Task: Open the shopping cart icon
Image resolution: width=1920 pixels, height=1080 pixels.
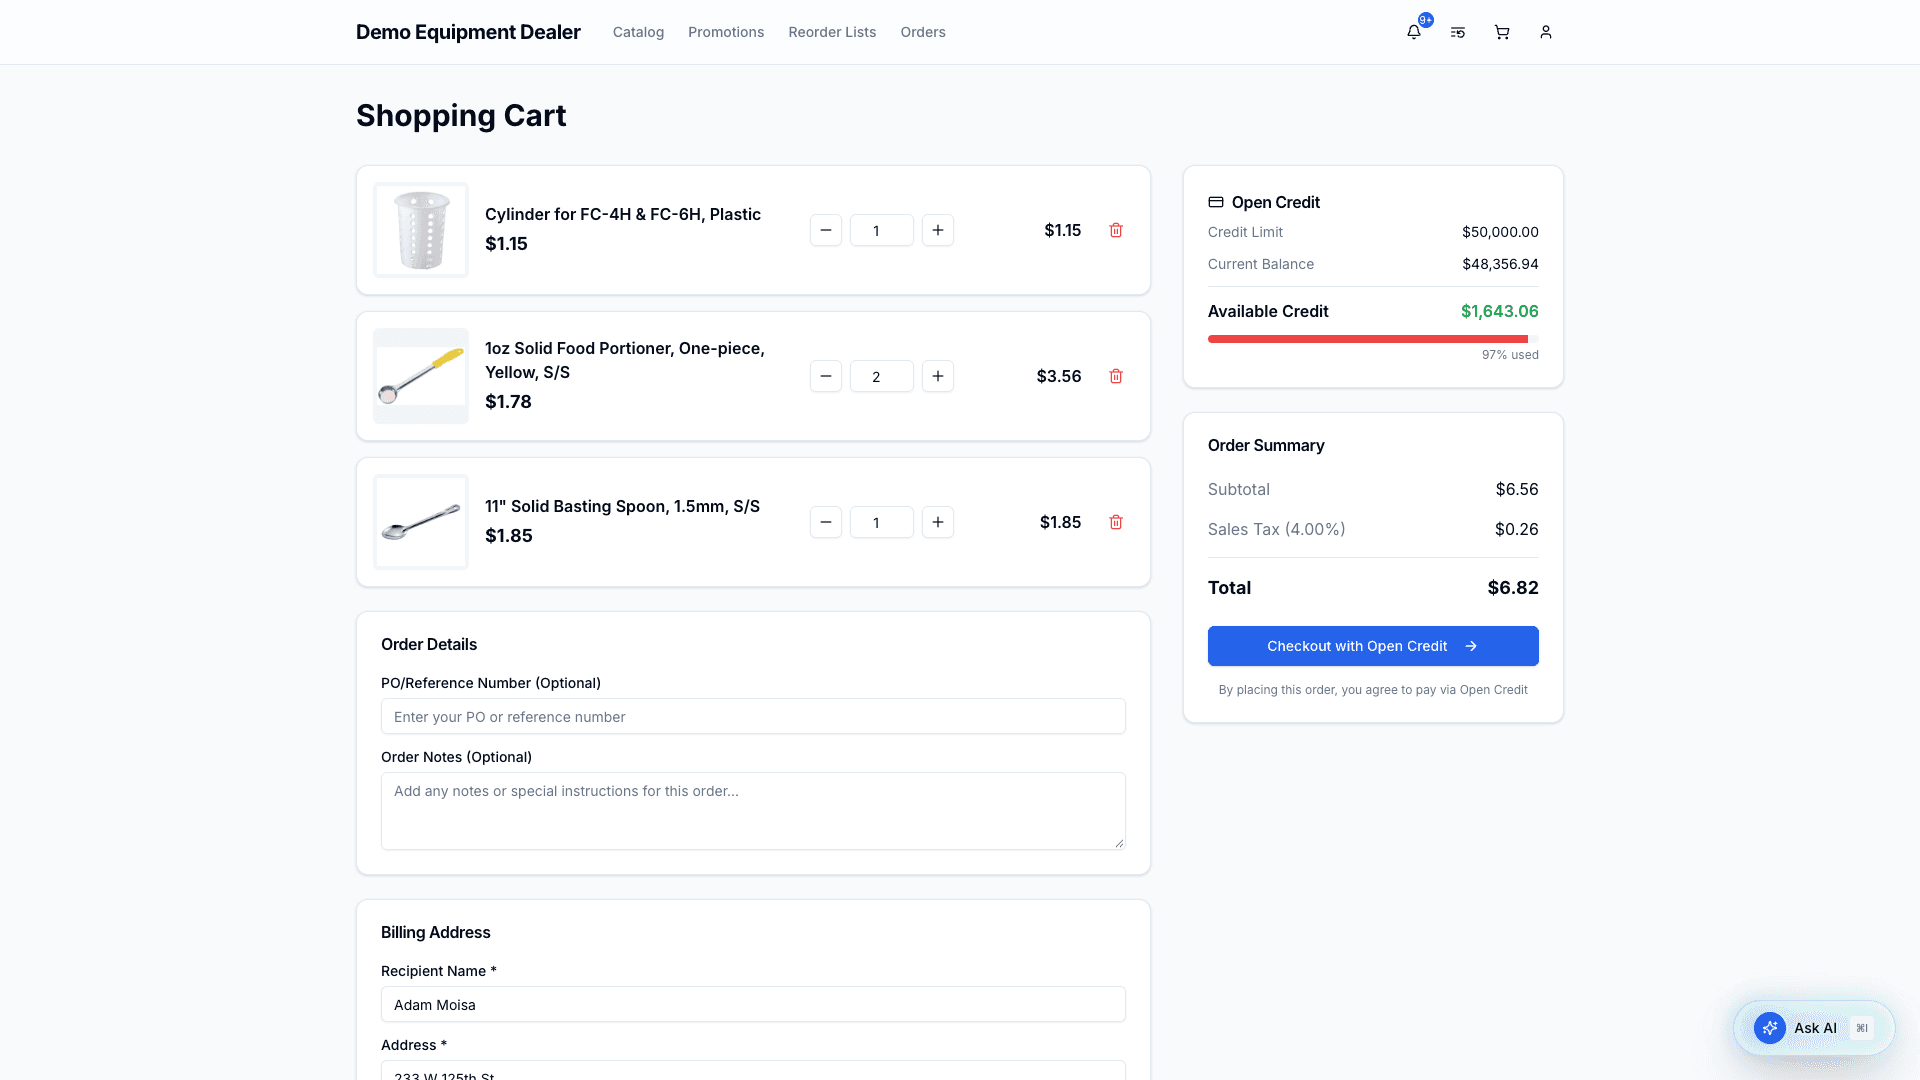Action: click(x=1502, y=32)
